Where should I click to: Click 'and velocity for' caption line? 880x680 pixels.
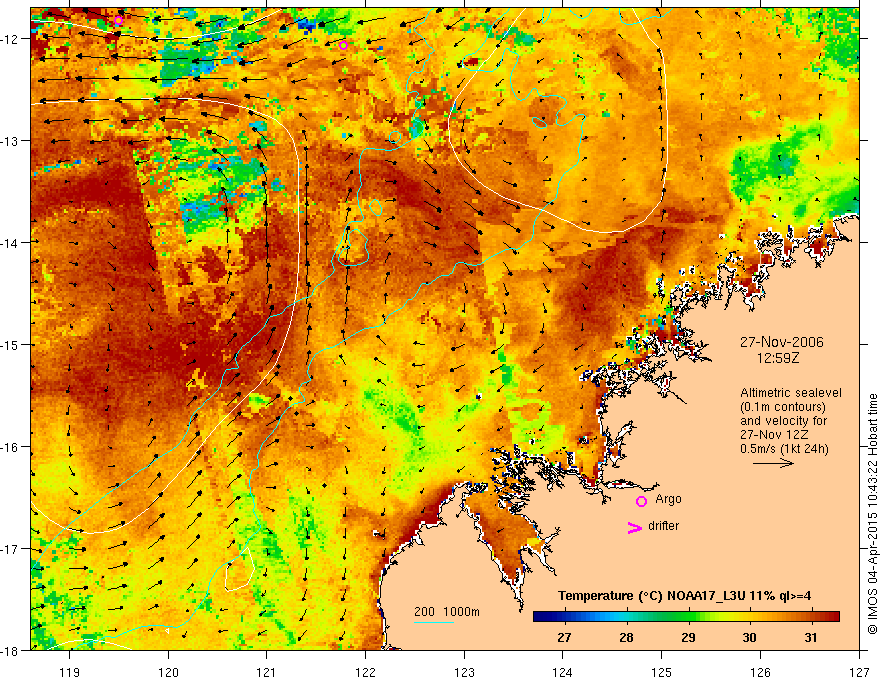pos(783,421)
